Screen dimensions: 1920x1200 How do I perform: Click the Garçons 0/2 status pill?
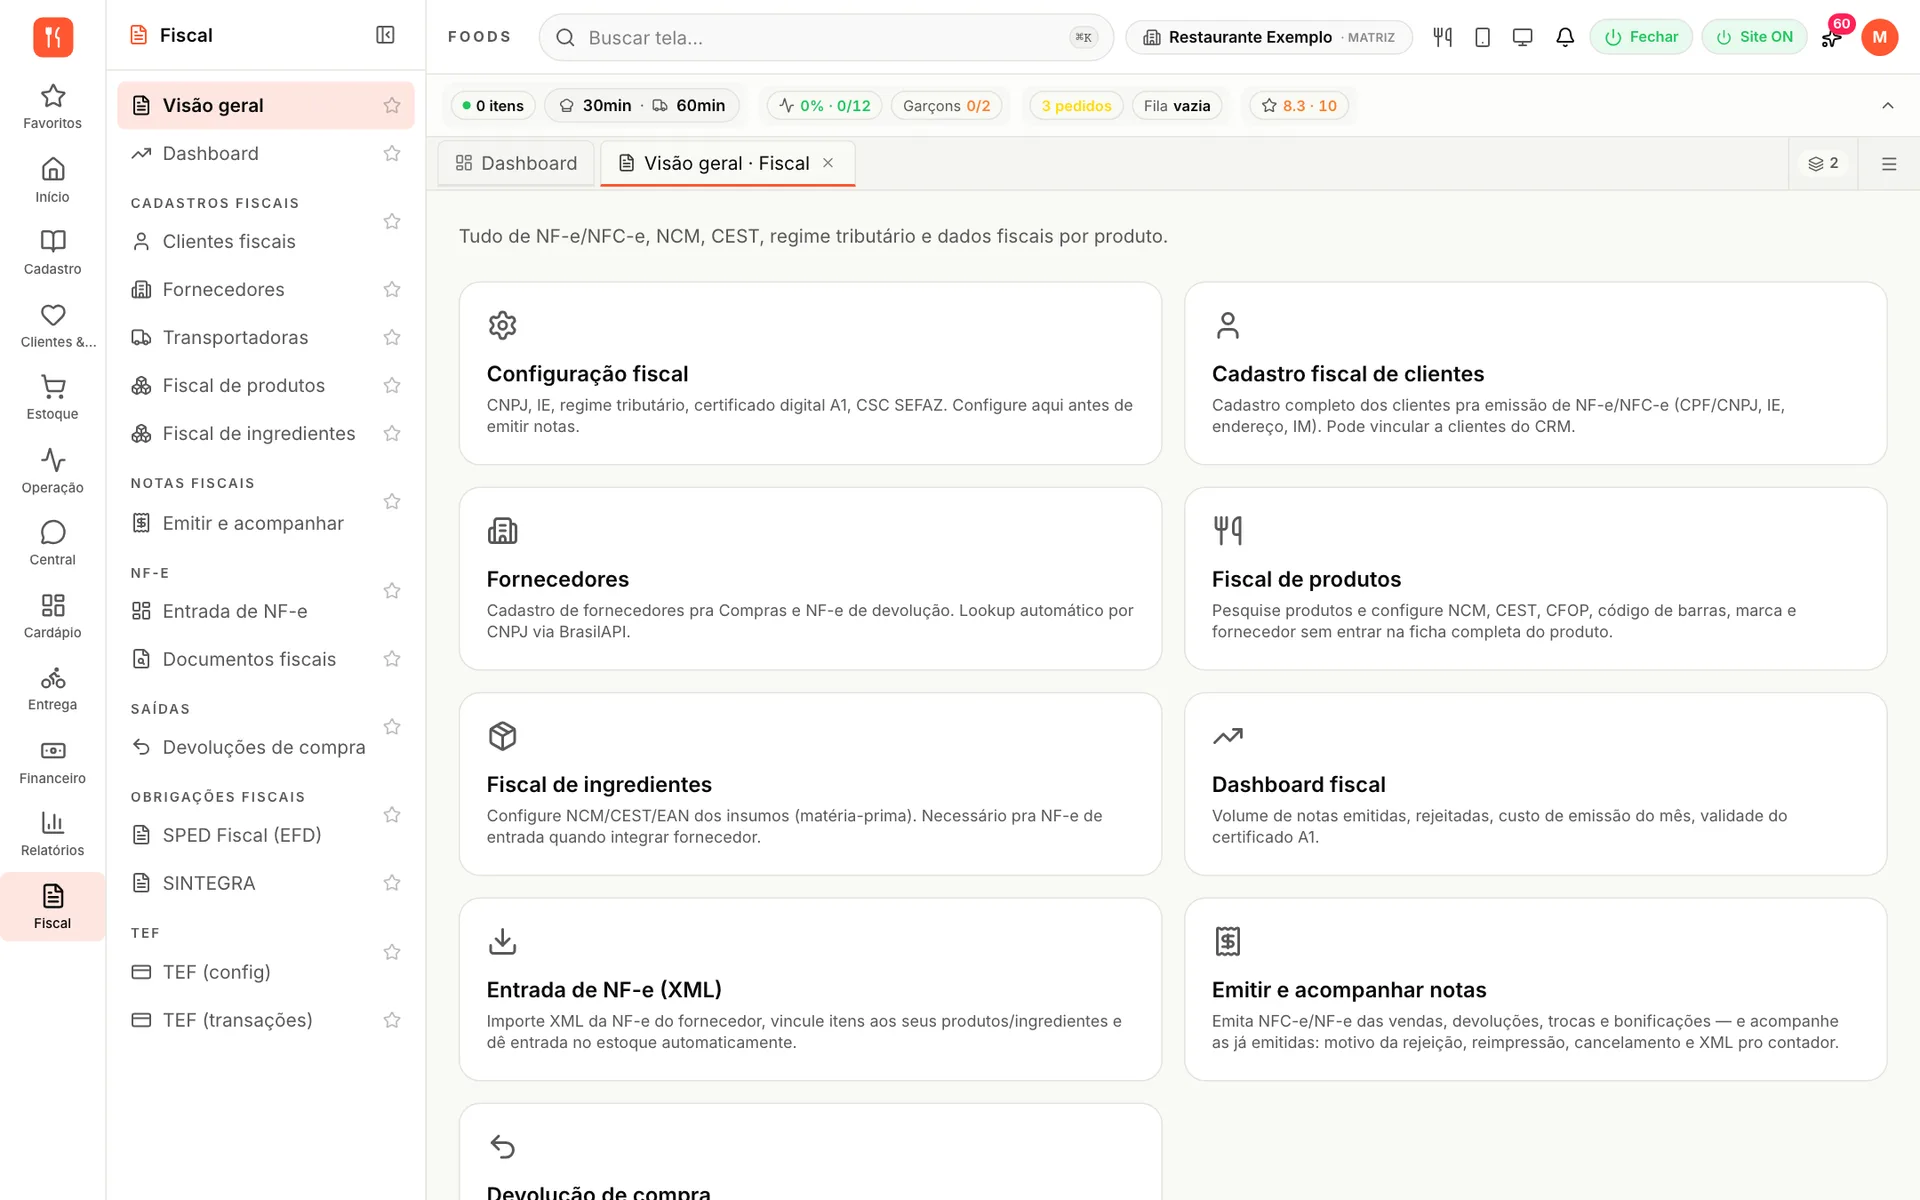(946, 105)
